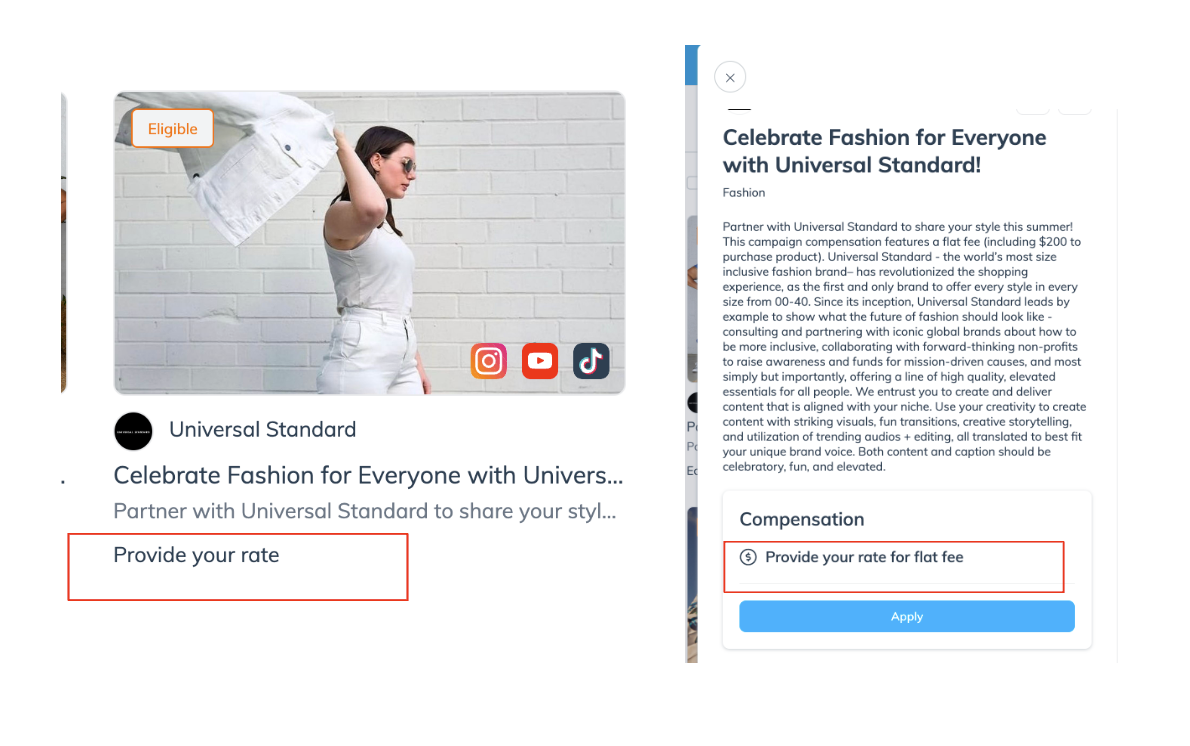Click the blue bar at panel's top-left edge
This screenshot has height=746, width=1190.
[691, 65]
